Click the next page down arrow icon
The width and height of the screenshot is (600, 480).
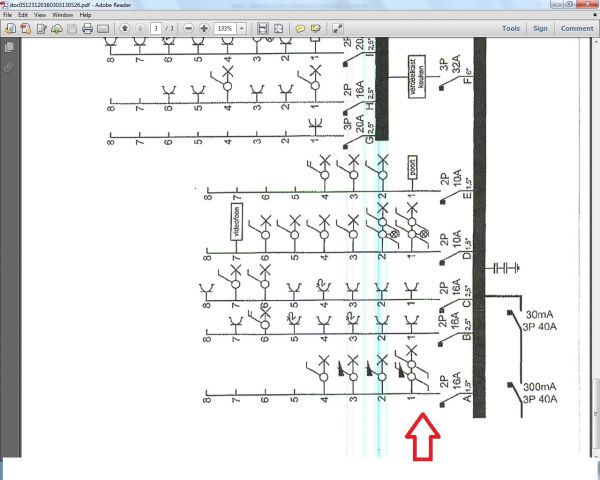tap(140, 28)
